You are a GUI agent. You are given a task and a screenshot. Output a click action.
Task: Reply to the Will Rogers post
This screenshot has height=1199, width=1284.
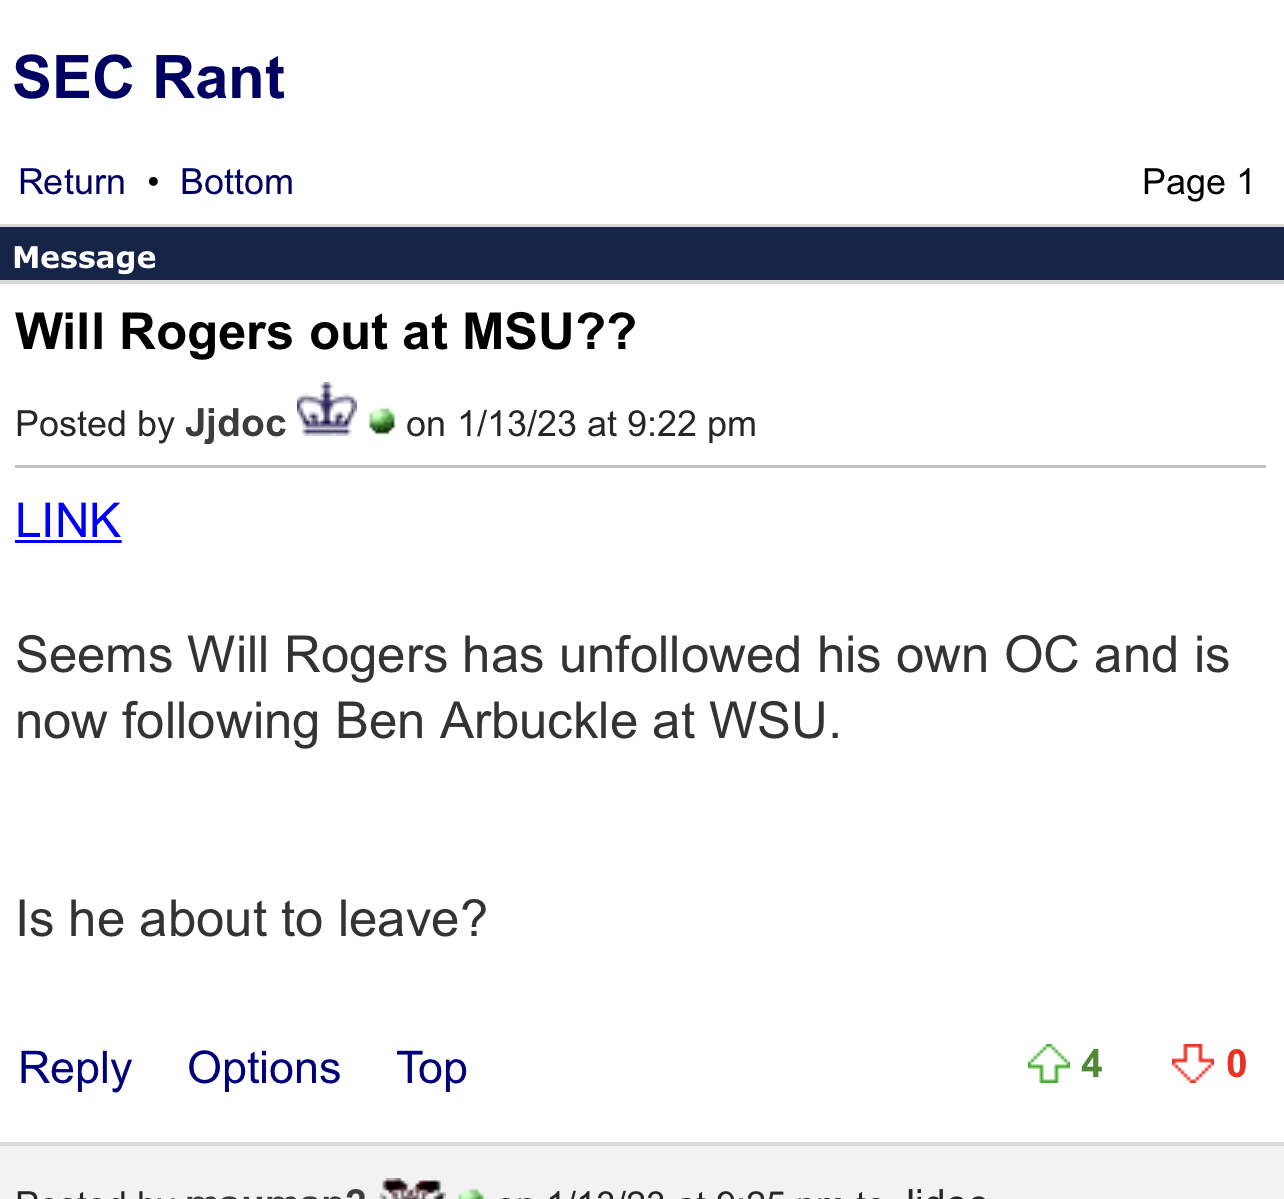75,1068
